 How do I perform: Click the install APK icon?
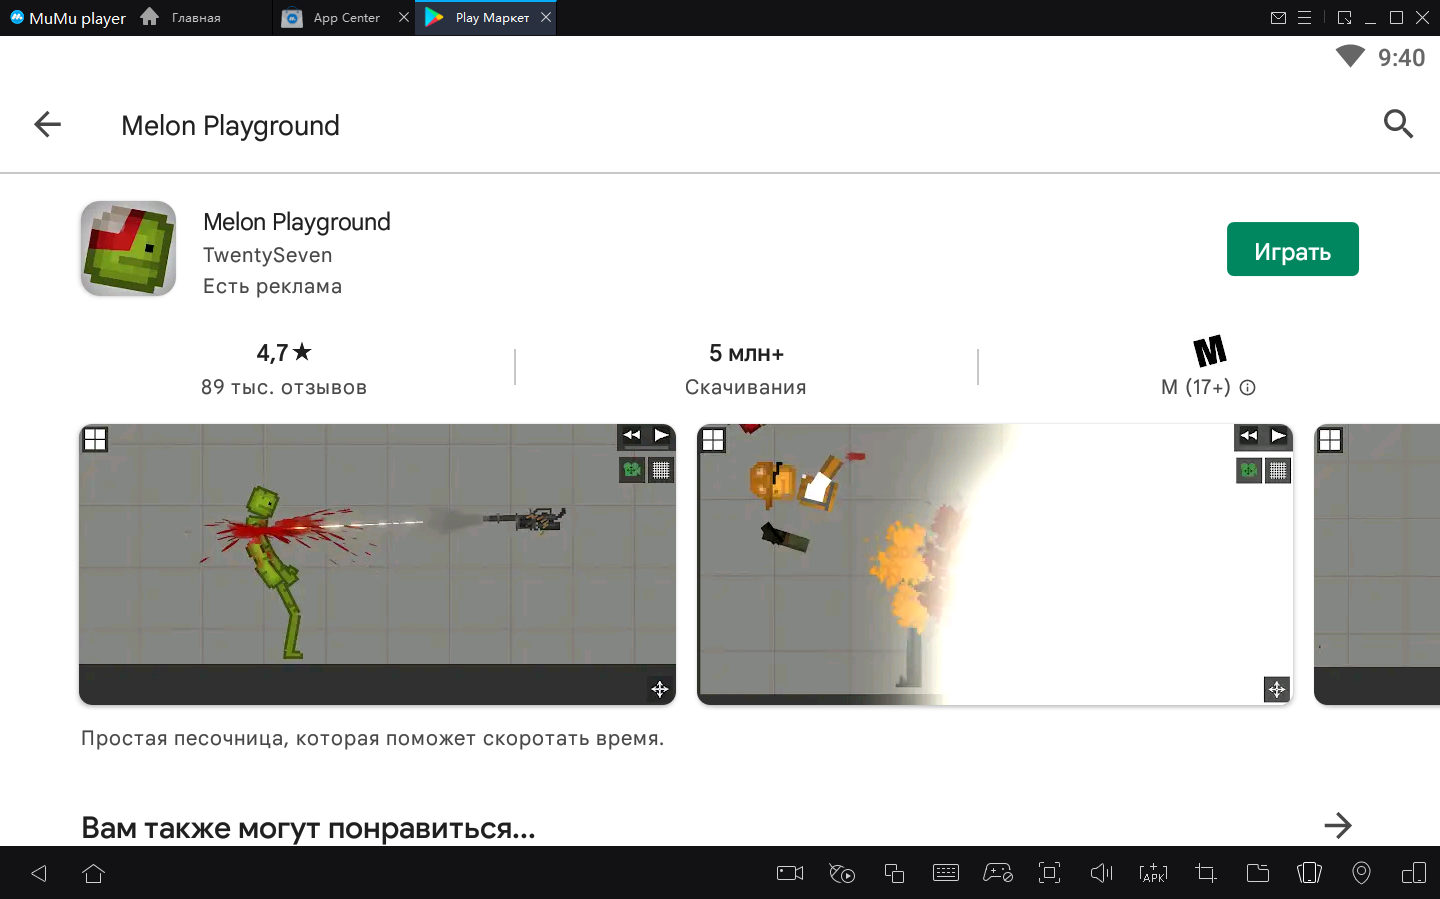(x=1153, y=873)
